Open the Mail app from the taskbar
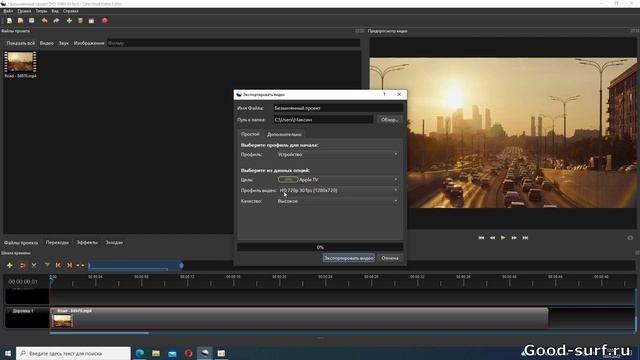Viewport: 640px width, 360px height. coord(172,353)
